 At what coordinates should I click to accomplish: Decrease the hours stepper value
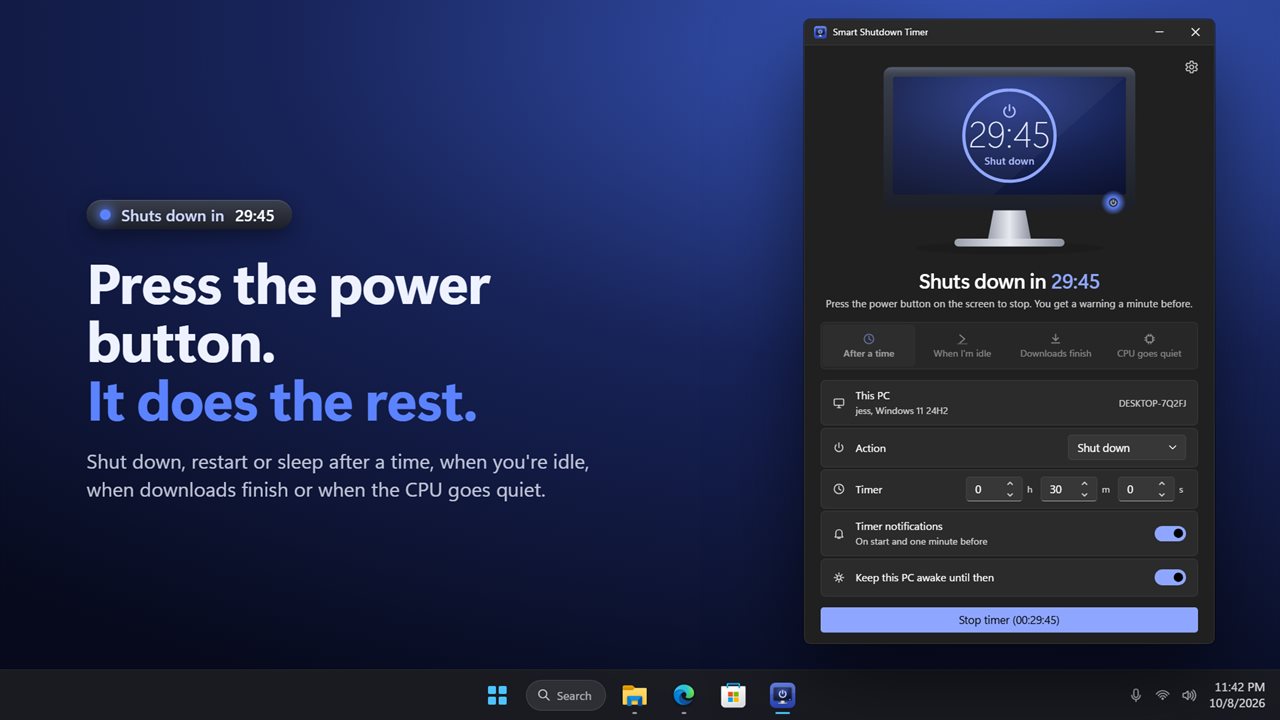(1009, 495)
